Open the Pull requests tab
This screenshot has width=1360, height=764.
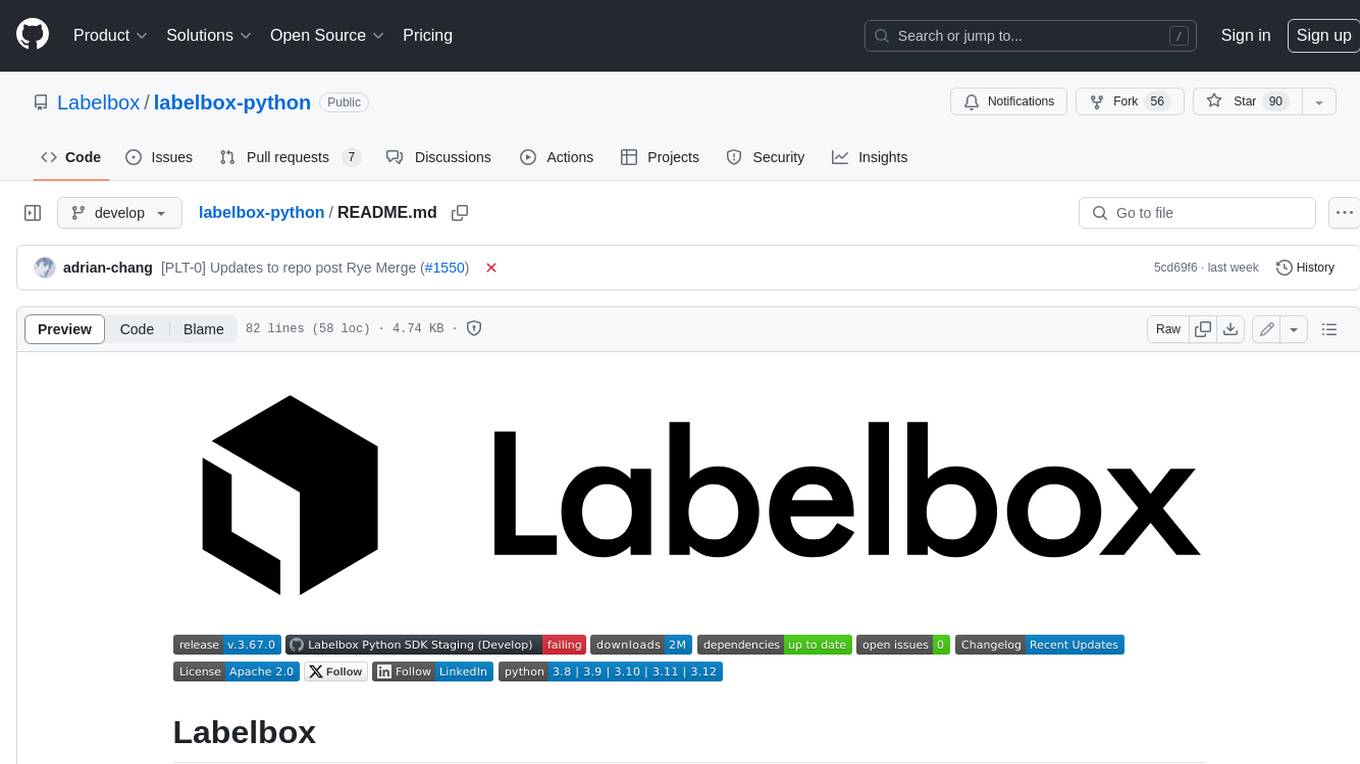290,157
